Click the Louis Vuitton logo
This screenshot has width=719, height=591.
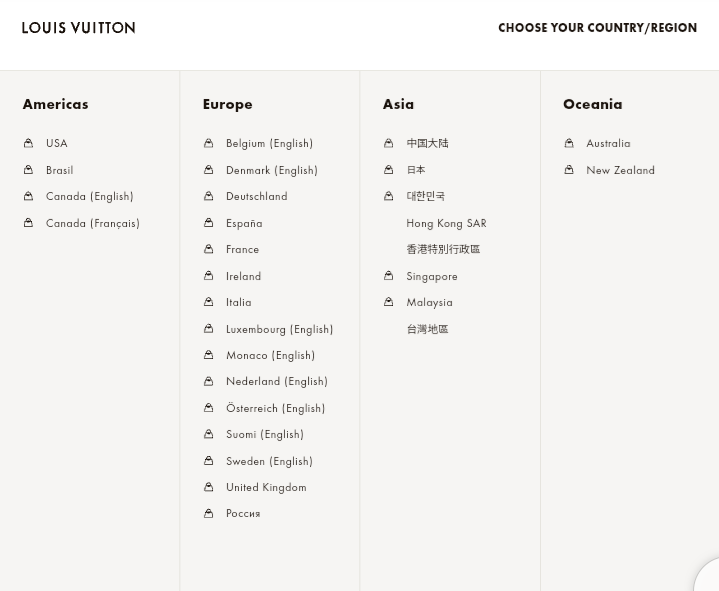point(79,28)
